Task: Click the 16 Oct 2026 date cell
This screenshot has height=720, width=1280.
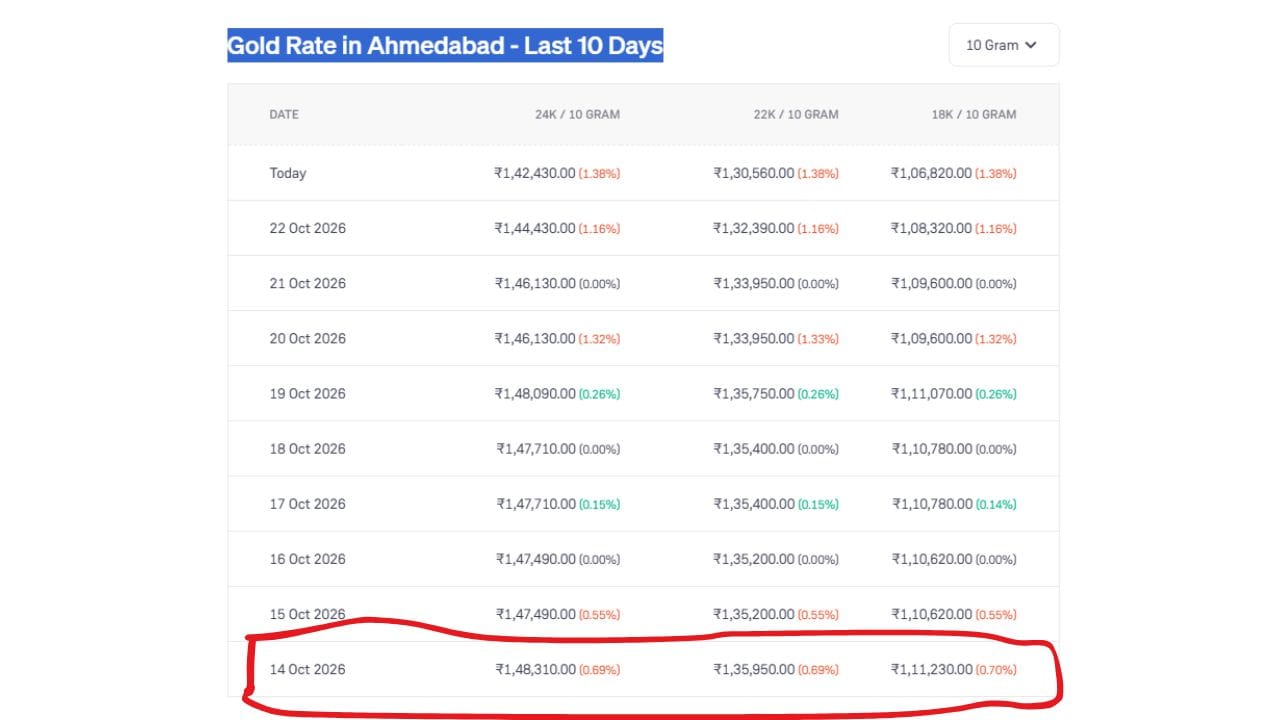Action: pos(308,559)
